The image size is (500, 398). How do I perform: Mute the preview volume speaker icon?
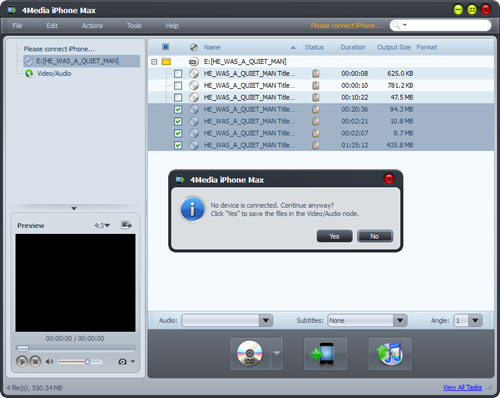[x=49, y=362]
